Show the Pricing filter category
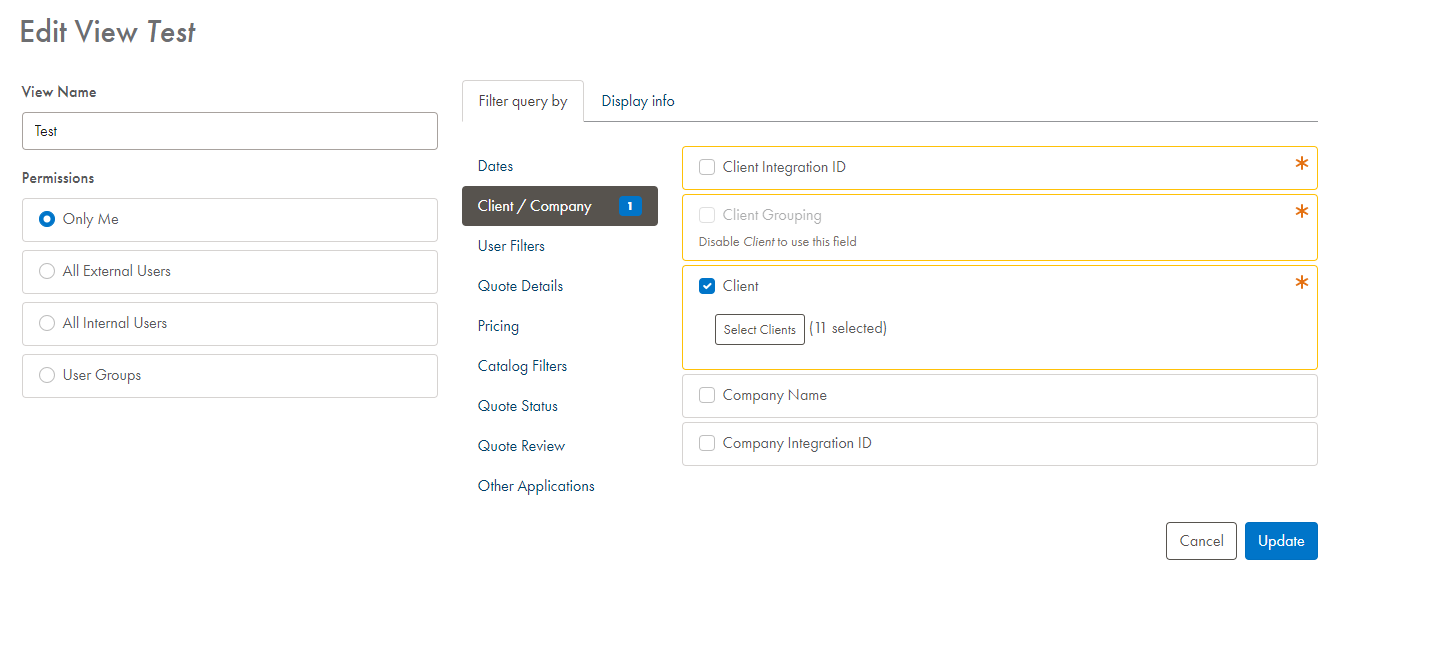 tap(498, 326)
